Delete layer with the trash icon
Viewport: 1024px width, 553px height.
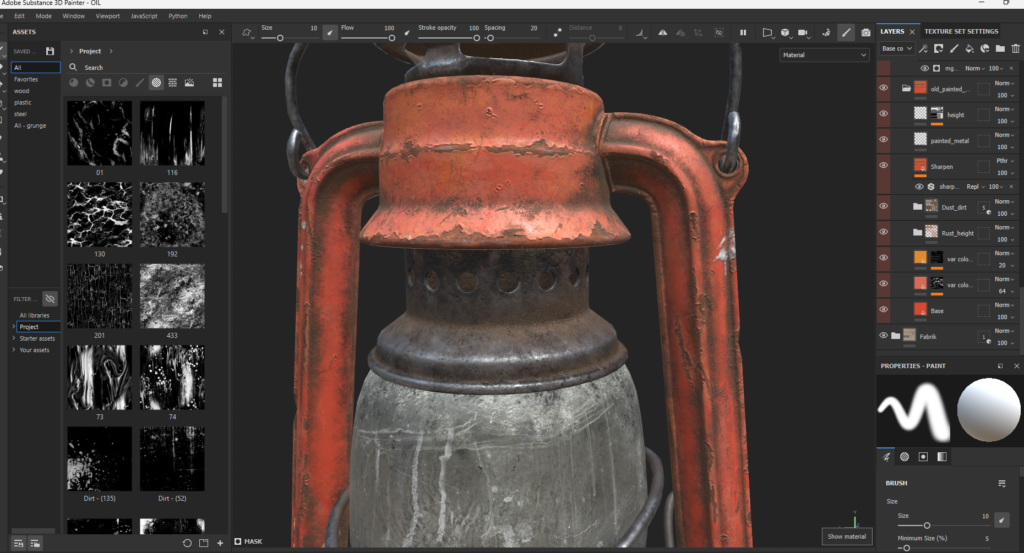1016,48
